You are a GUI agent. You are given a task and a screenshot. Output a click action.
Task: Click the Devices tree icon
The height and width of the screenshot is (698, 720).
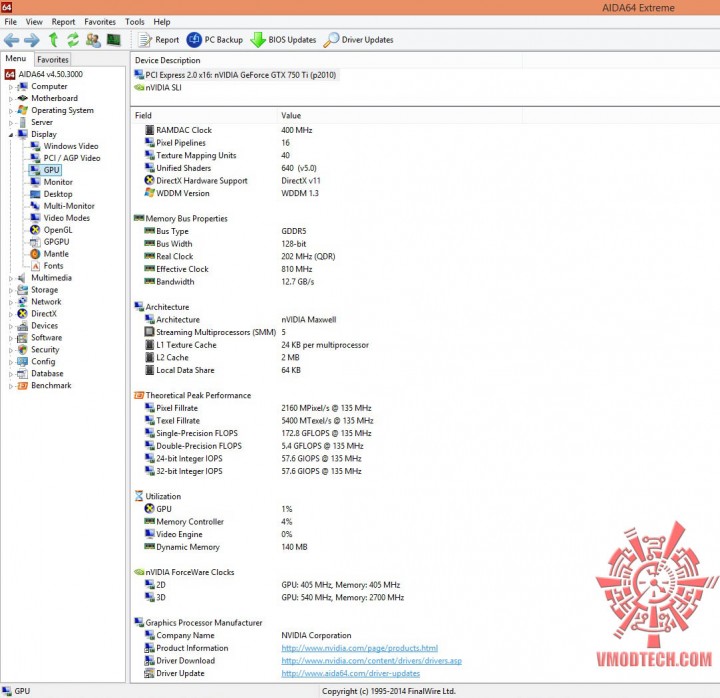(22, 326)
